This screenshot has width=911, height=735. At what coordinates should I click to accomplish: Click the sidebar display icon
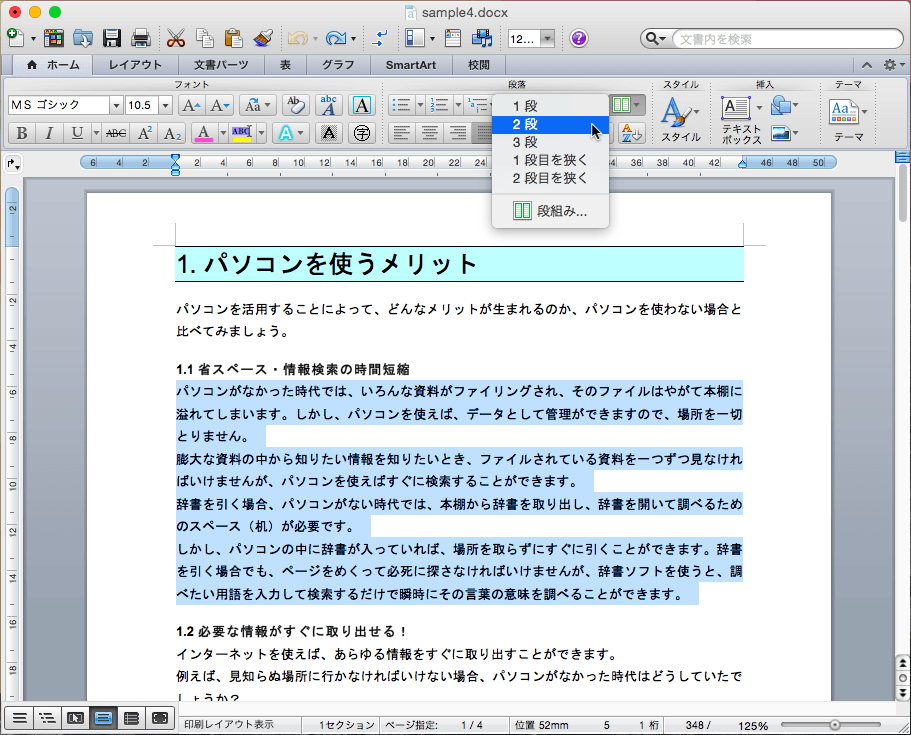[415, 38]
